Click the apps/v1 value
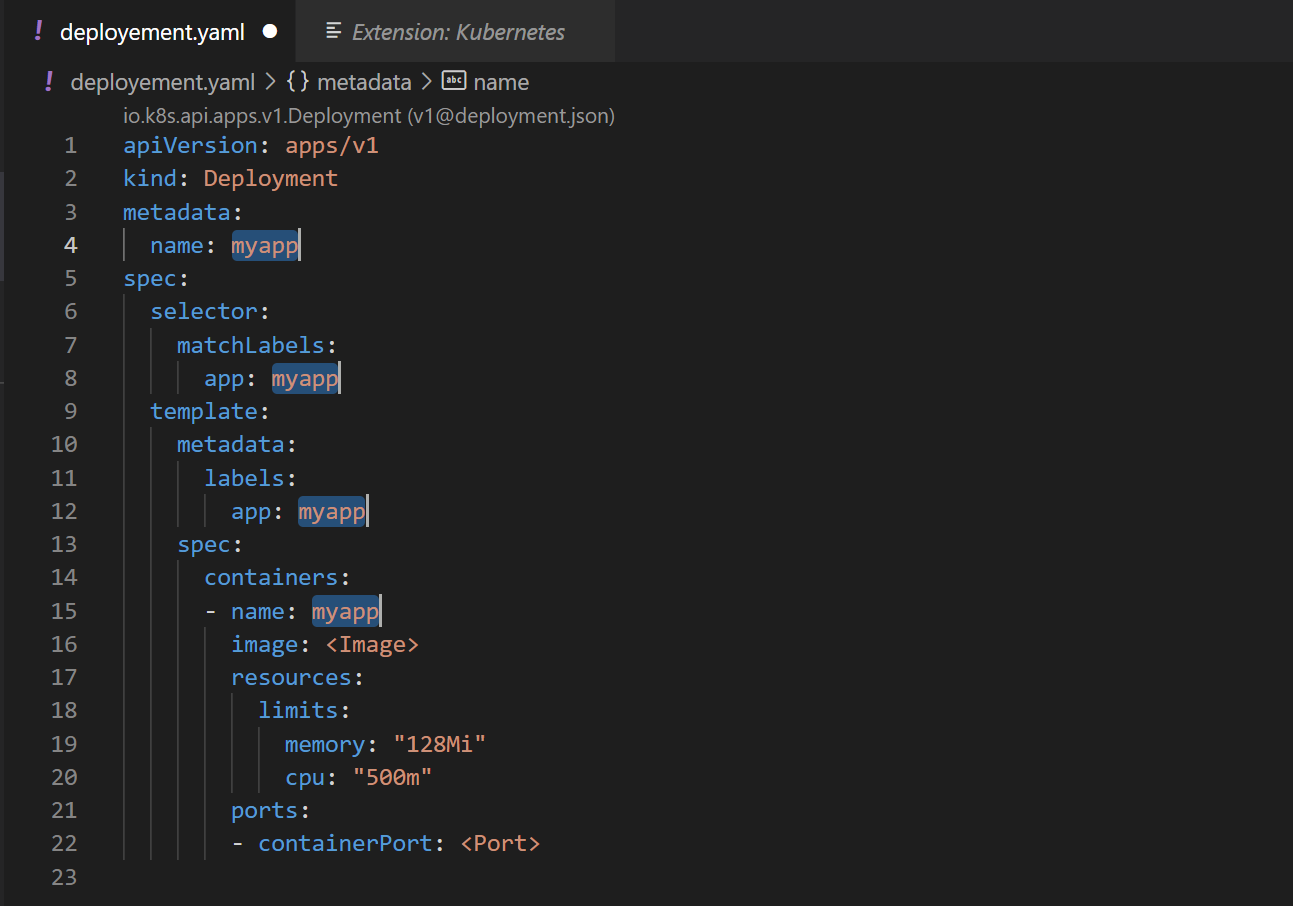The image size is (1293, 906). point(332,145)
